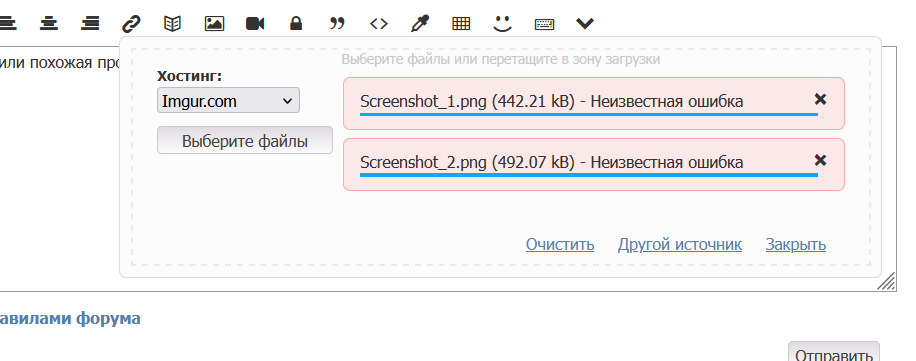Click the Закрыть link
The height and width of the screenshot is (361, 916).
[796, 244]
